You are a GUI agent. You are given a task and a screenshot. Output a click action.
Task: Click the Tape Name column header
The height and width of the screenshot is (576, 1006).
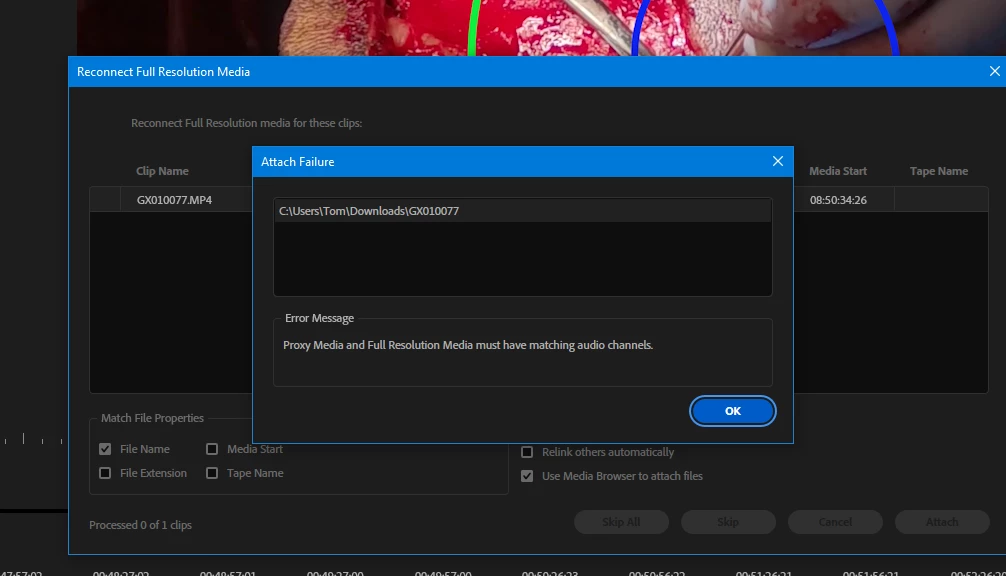939,171
